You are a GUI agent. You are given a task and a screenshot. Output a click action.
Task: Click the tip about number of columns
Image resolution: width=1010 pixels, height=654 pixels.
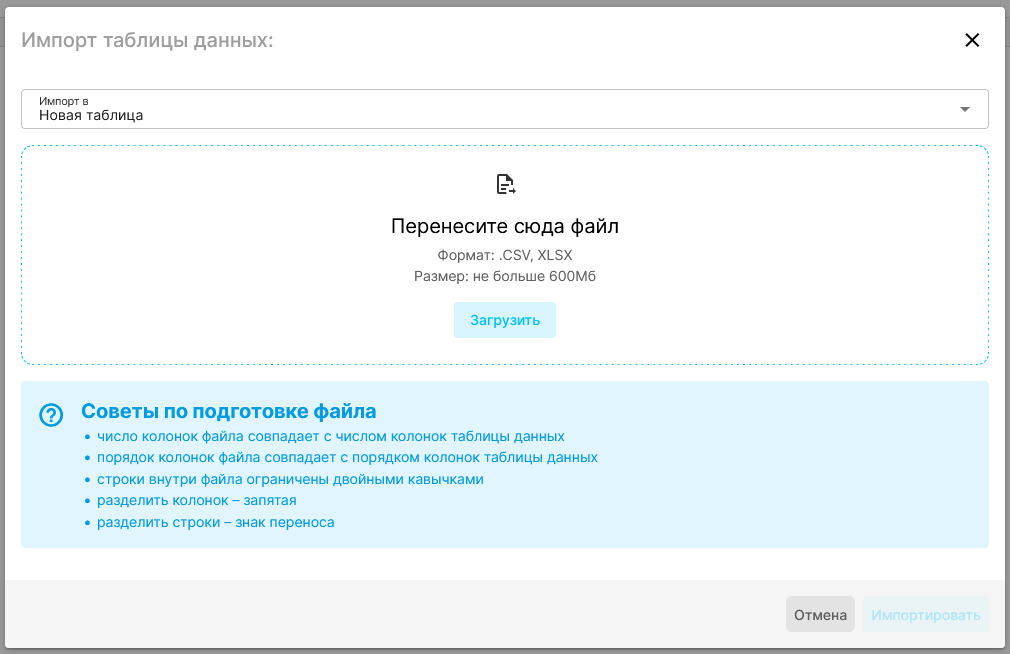(x=330, y=436)
